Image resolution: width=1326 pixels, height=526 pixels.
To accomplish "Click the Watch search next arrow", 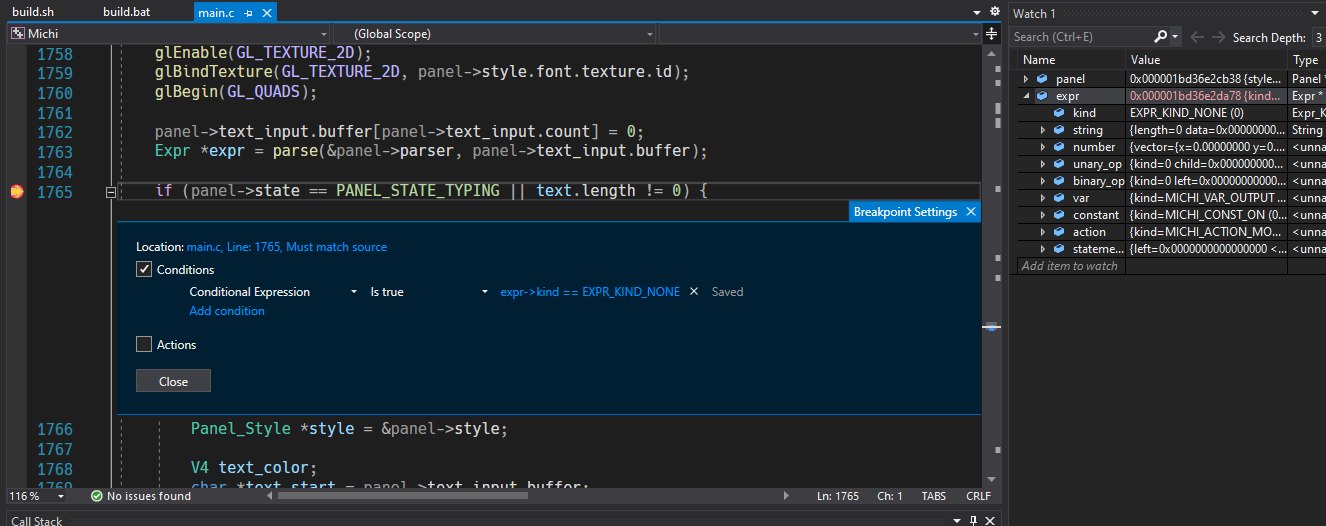I will (1218, 37).
